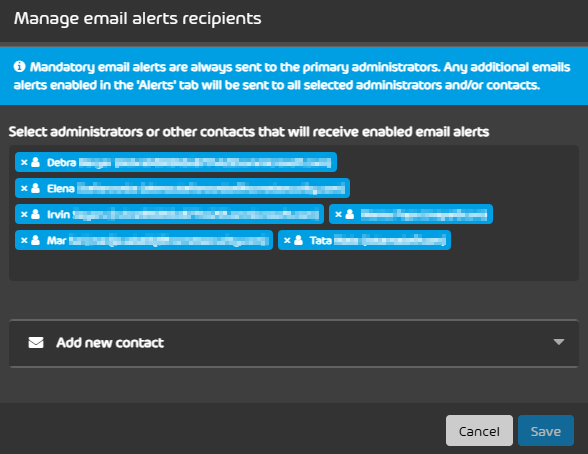The height and width of the screenshot is (454, 588).
Task: Open the Add new contact section
Action: pyautogui.click(x=294, y=343)
